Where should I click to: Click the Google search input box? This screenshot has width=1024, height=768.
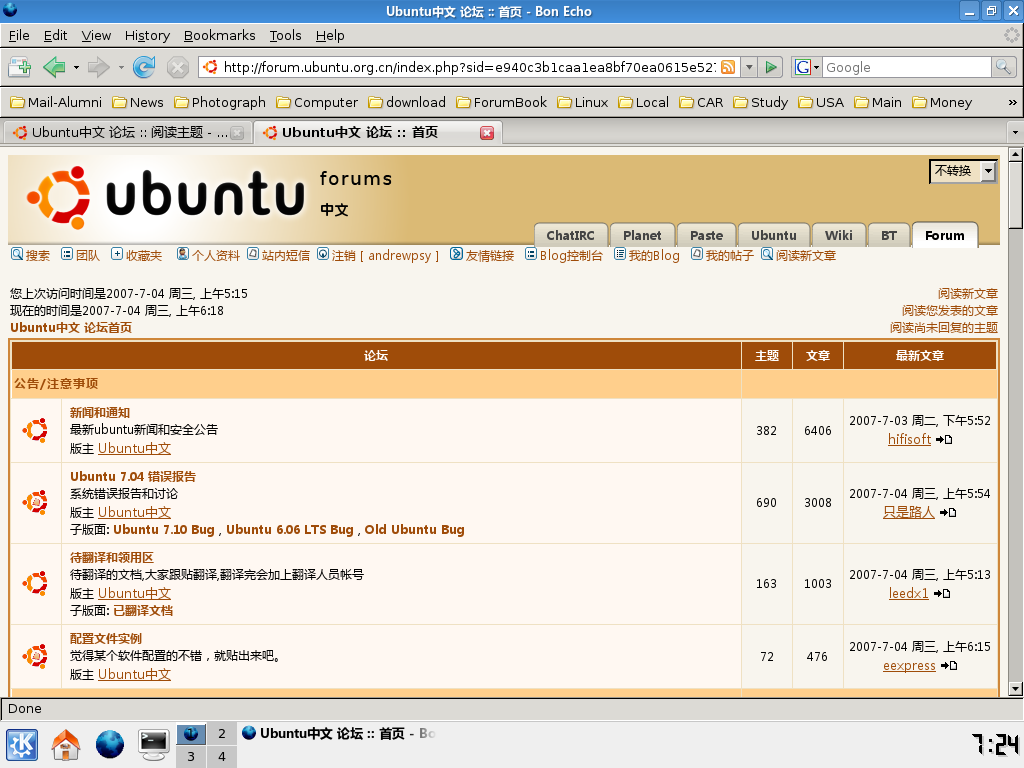(x=906, y=67)
